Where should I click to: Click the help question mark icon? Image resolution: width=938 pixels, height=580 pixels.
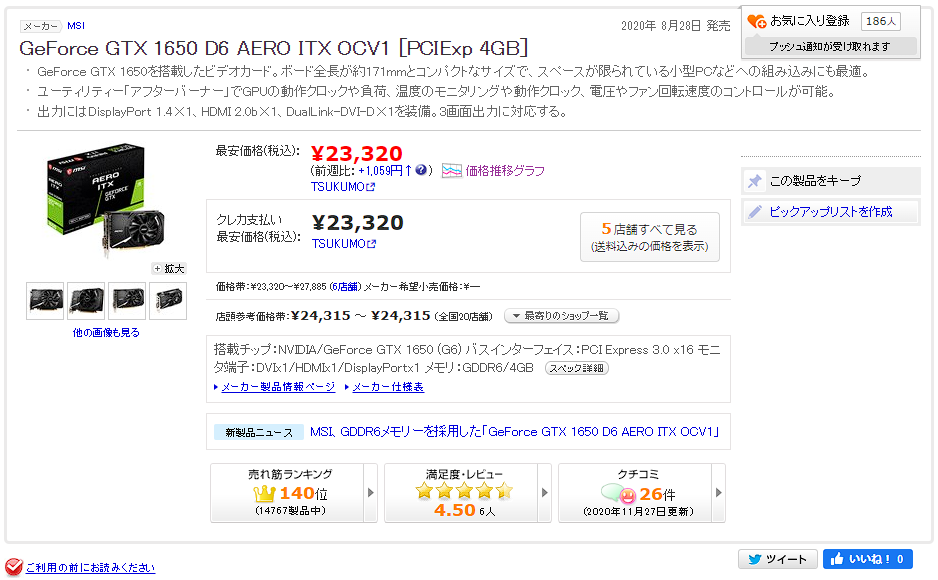click(x=423, y=171)
